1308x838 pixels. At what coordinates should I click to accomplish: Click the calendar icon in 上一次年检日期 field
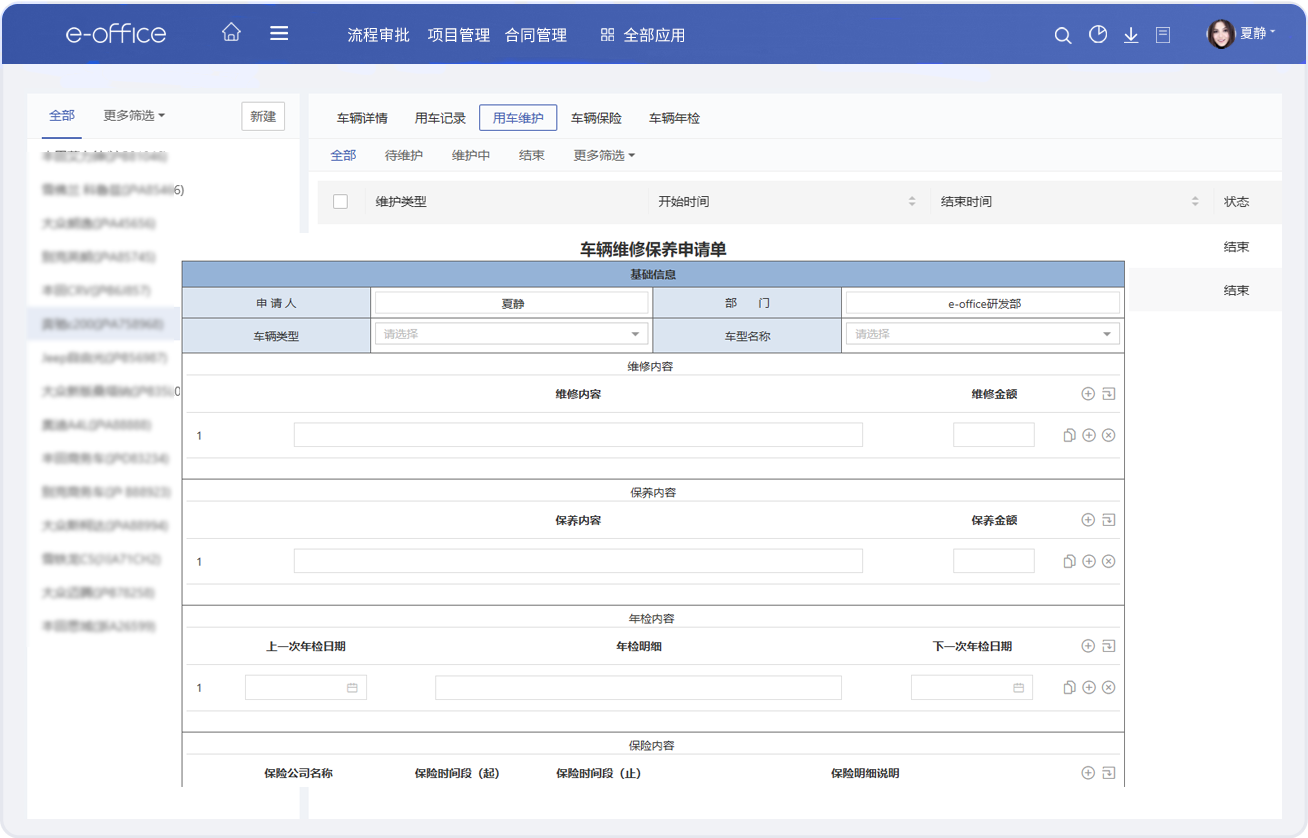coord(352,688)
